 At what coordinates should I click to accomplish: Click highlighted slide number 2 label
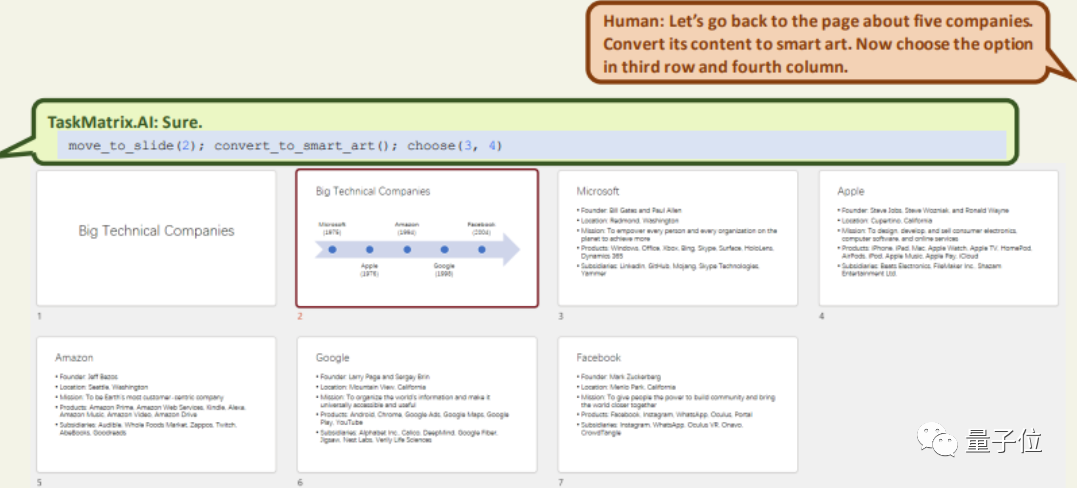pyautogui.click(x=299, y=316)
